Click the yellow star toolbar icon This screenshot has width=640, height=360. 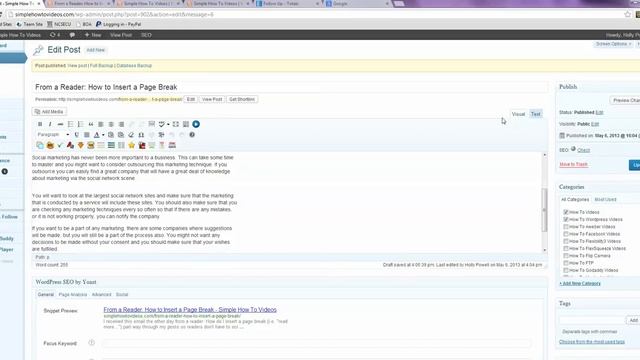[131, 145]
